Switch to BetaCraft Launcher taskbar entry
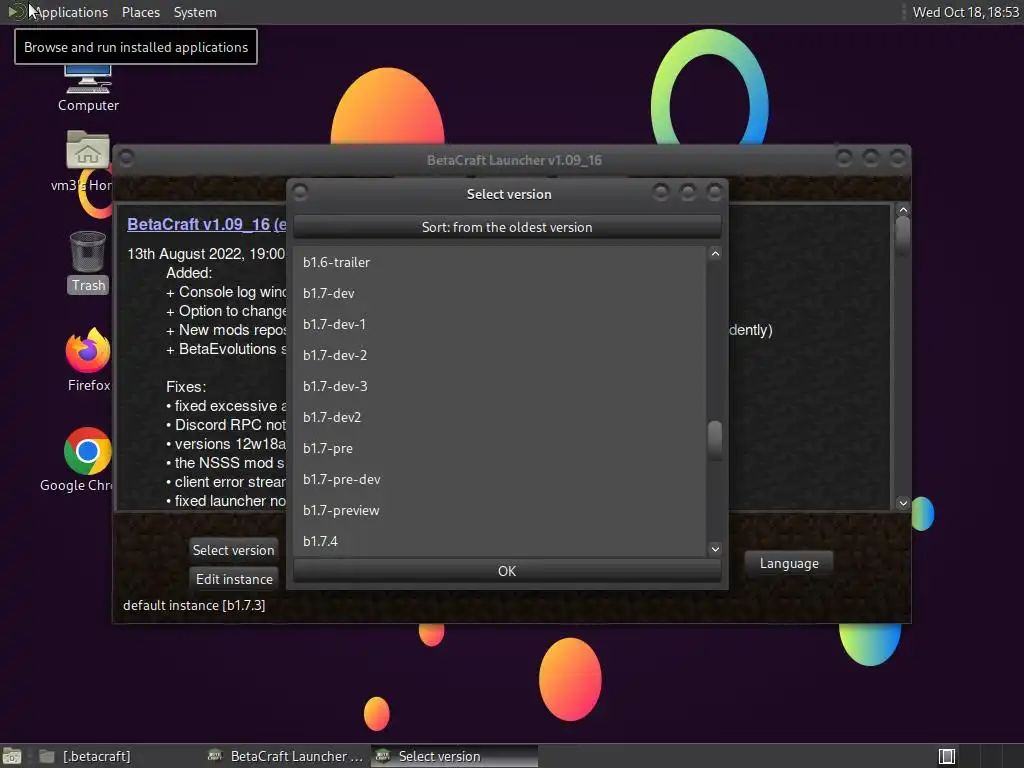This screenshot has width=1024, height=768. [x=285, y=756]
